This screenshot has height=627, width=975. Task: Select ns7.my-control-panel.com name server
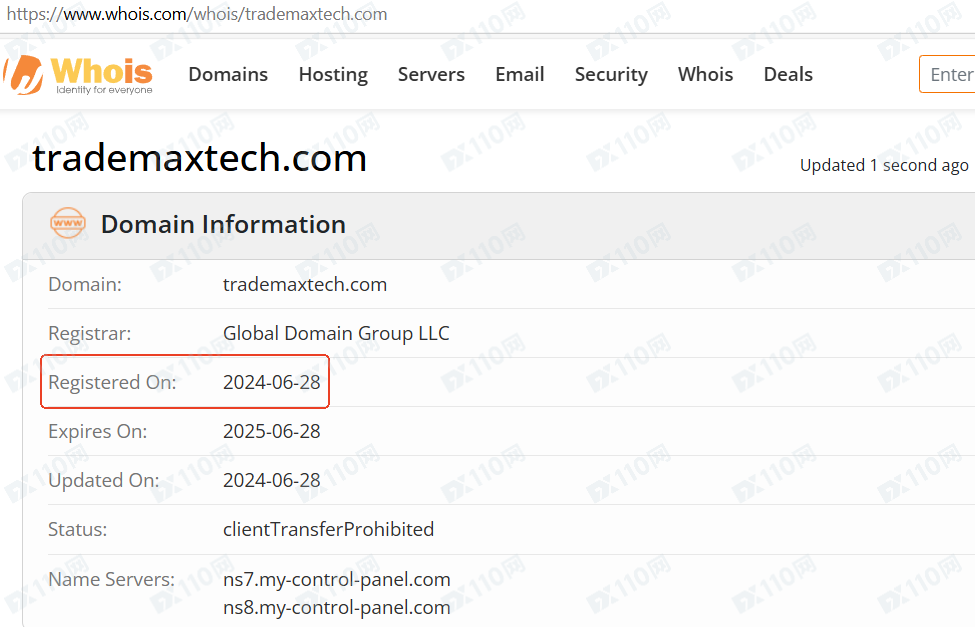(x=336, y=580)
